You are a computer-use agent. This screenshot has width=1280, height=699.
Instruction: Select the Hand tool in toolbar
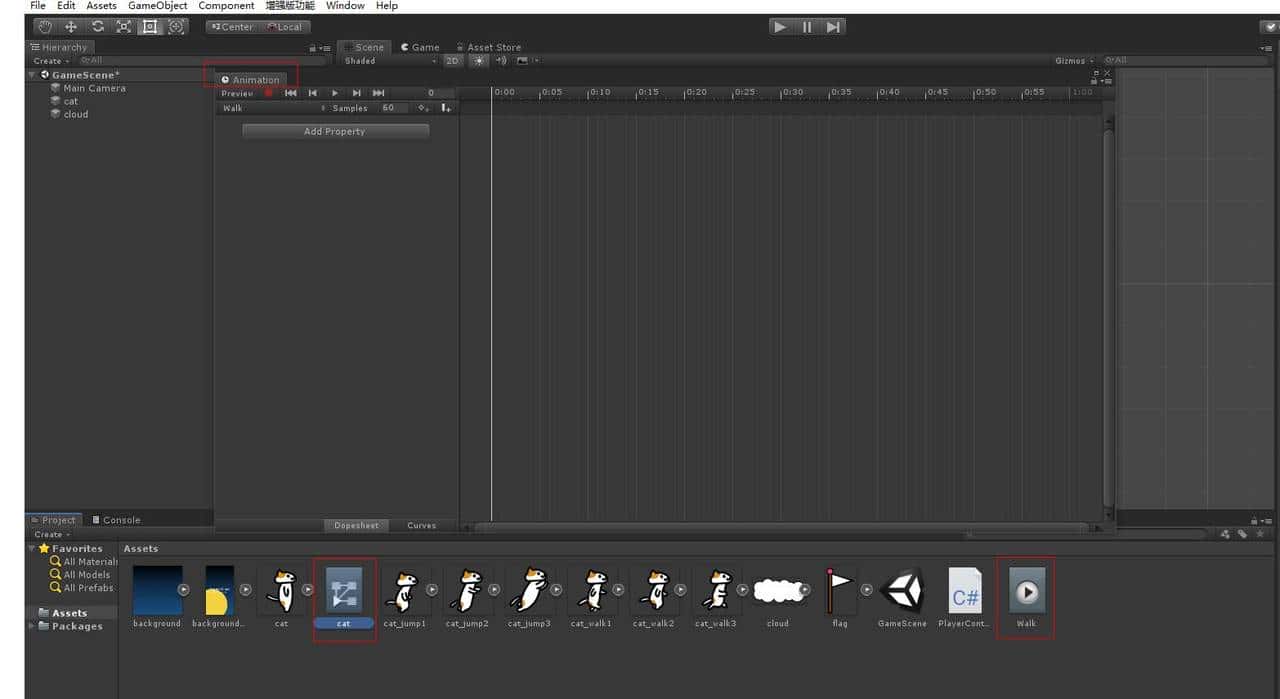(44, 27)
